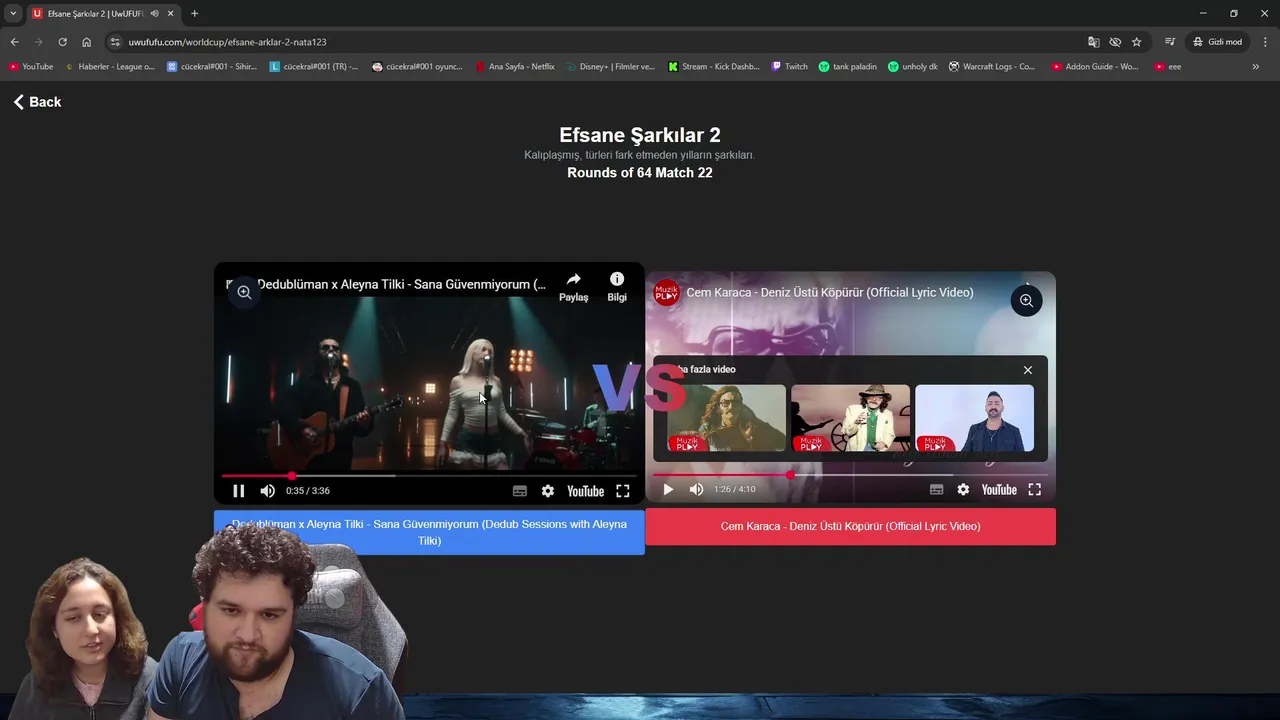
Task: Close the more videos overlay
Action: click(x=1027, y=370)
